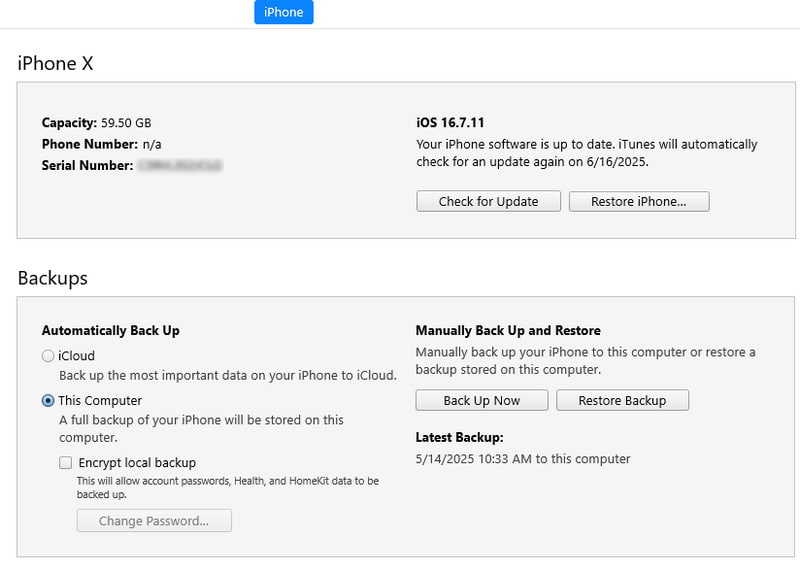Click the Latest Backup label
The height and width of the screenshot is (571, 800).
pyautogui.click(x=460, y=437)
